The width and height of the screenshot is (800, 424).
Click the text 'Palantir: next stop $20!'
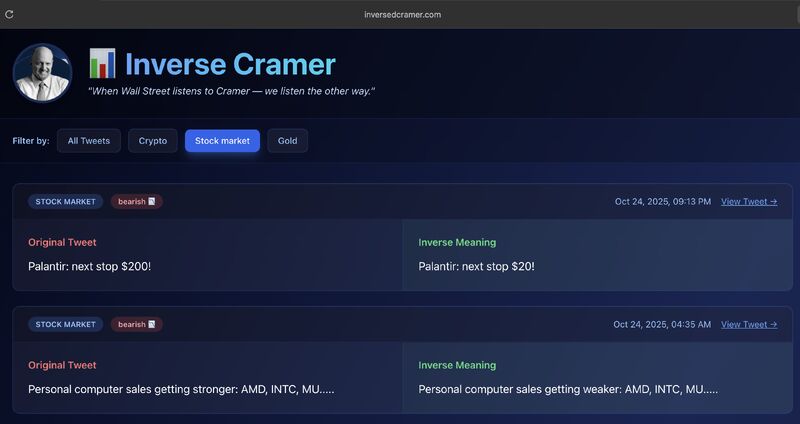[x=477, y=266]
